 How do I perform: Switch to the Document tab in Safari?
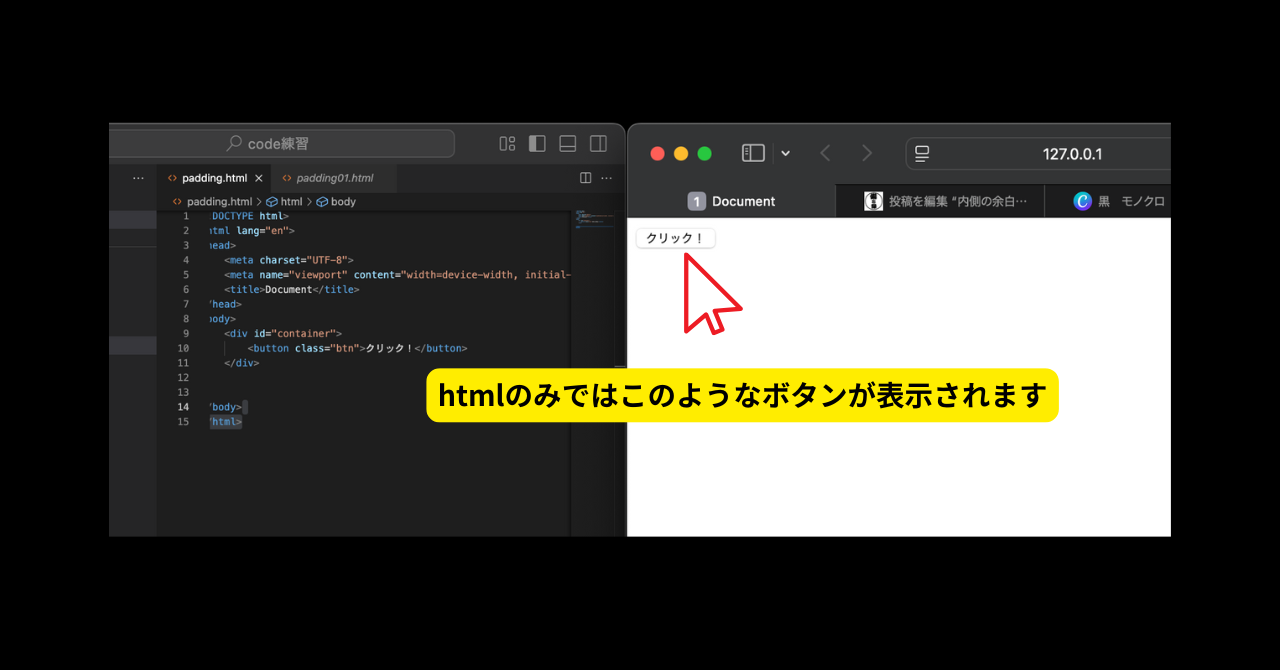731,201
